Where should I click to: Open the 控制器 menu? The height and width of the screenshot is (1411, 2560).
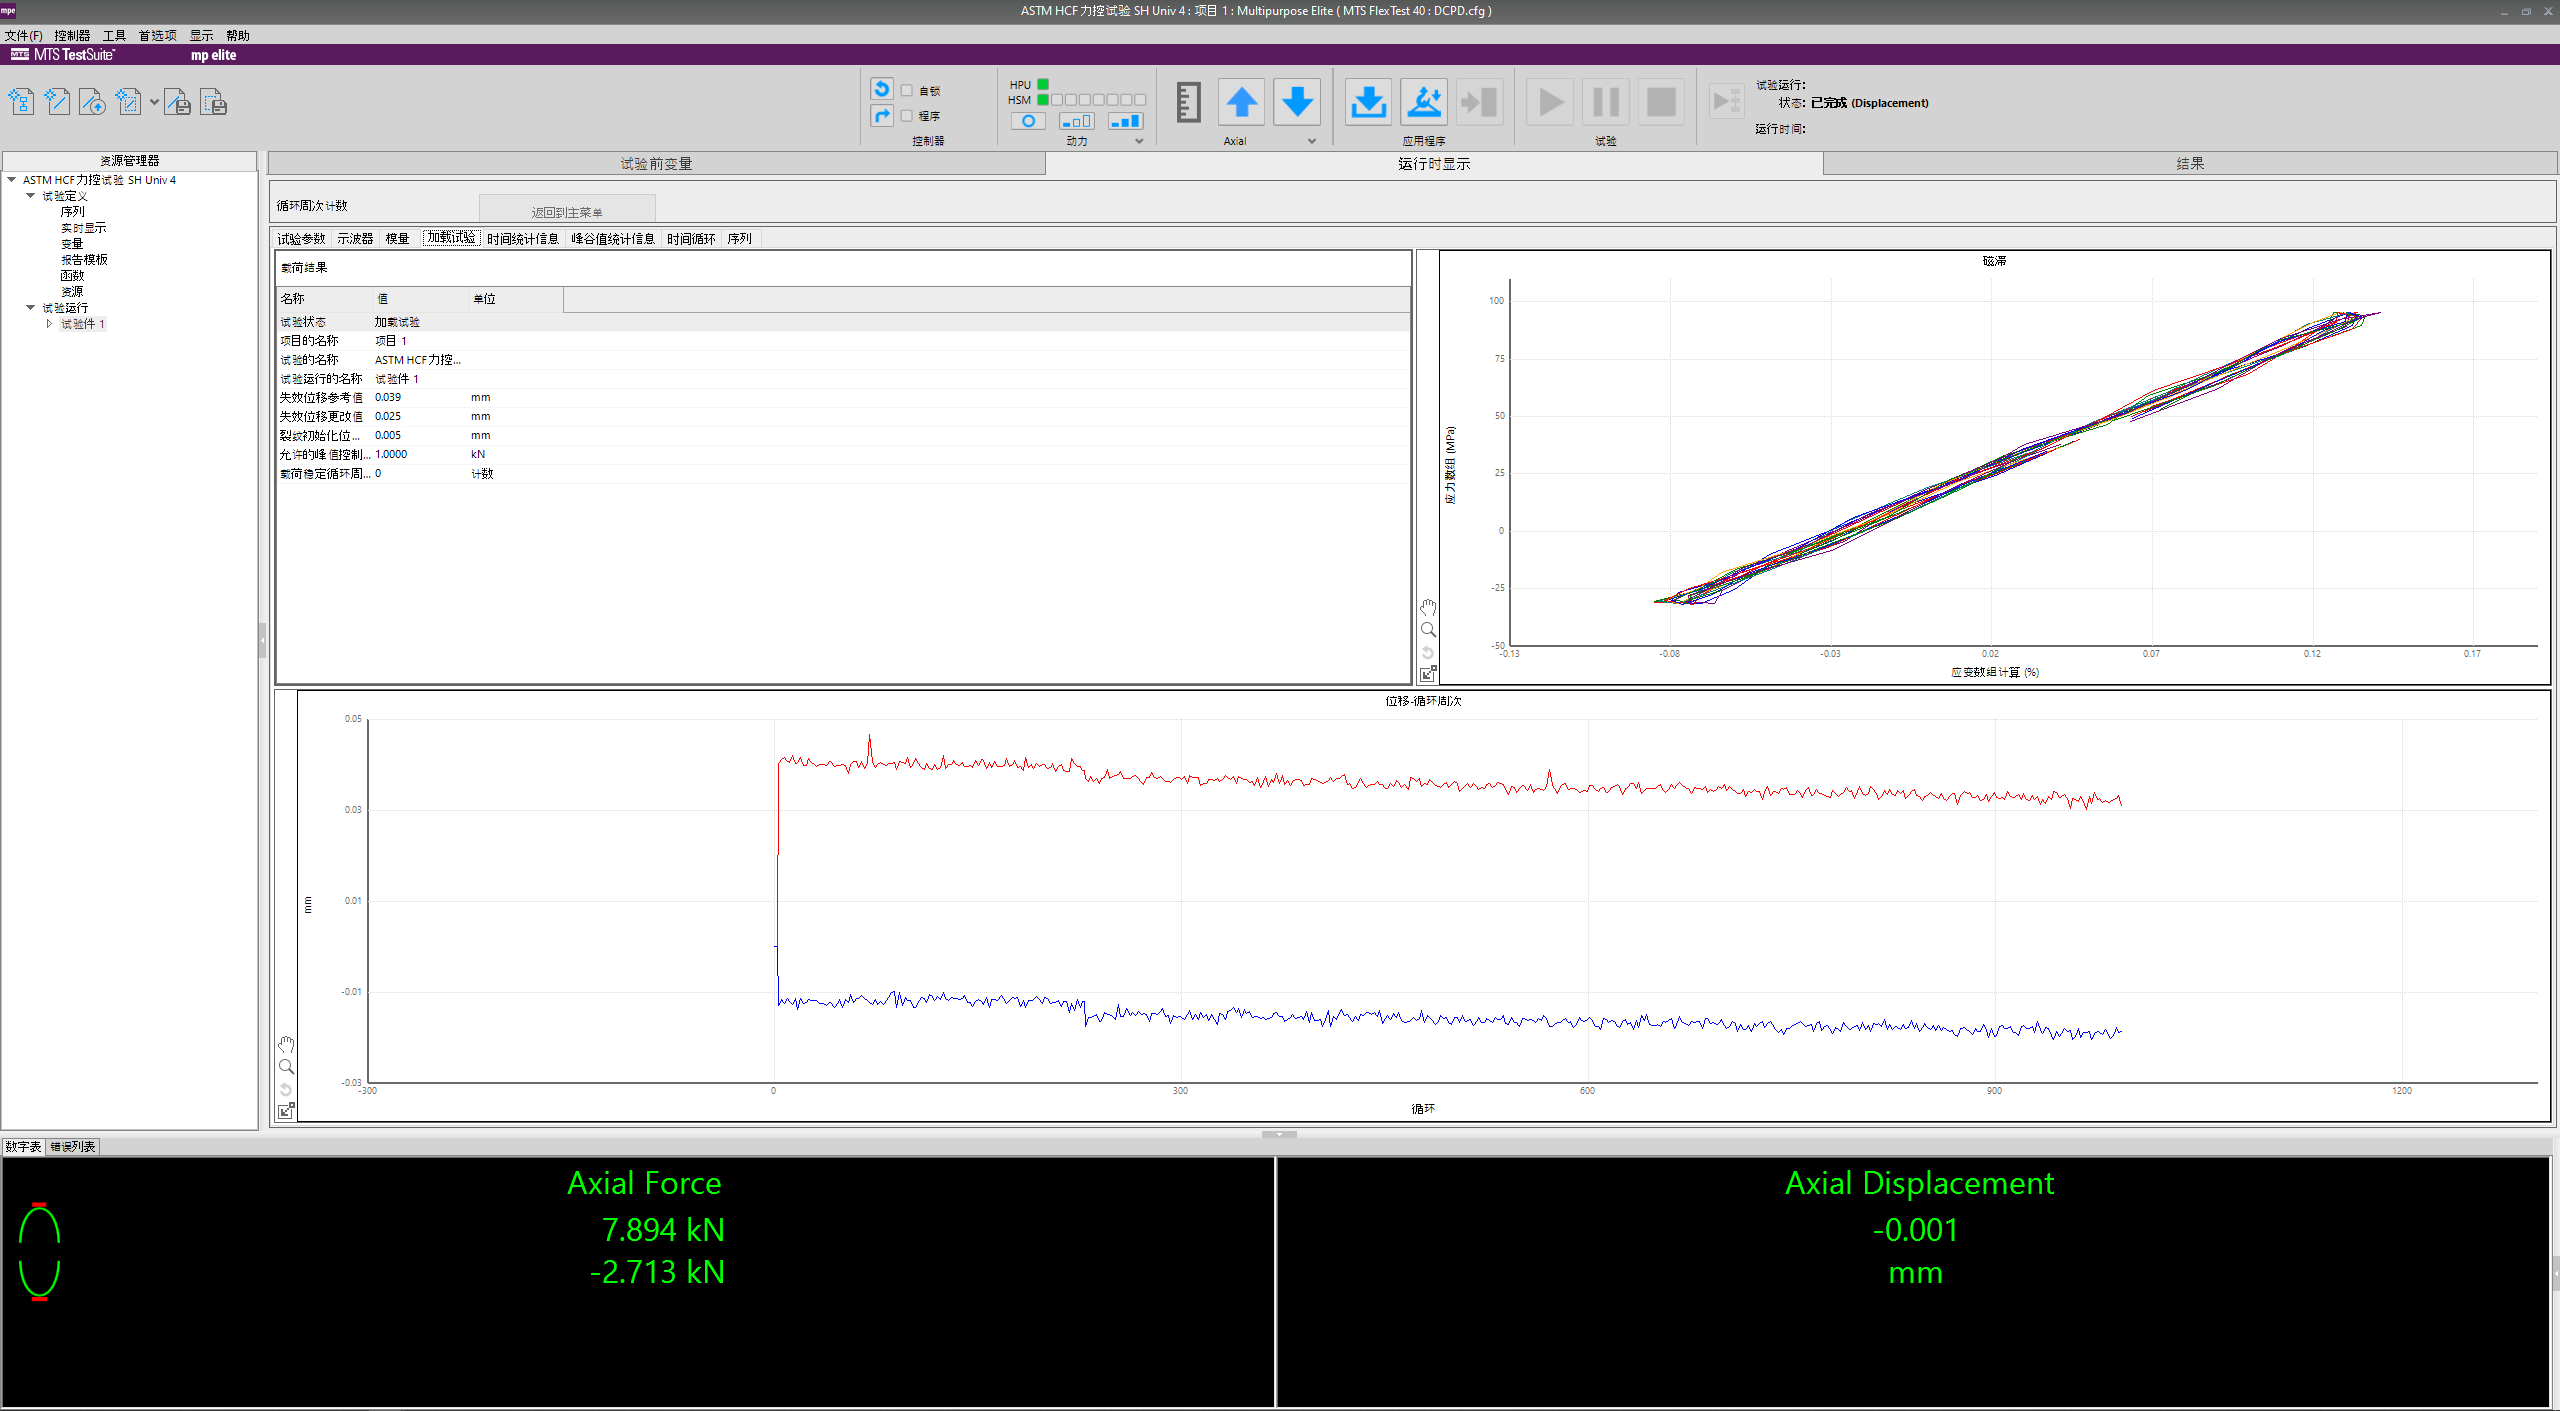coord(72,35)
